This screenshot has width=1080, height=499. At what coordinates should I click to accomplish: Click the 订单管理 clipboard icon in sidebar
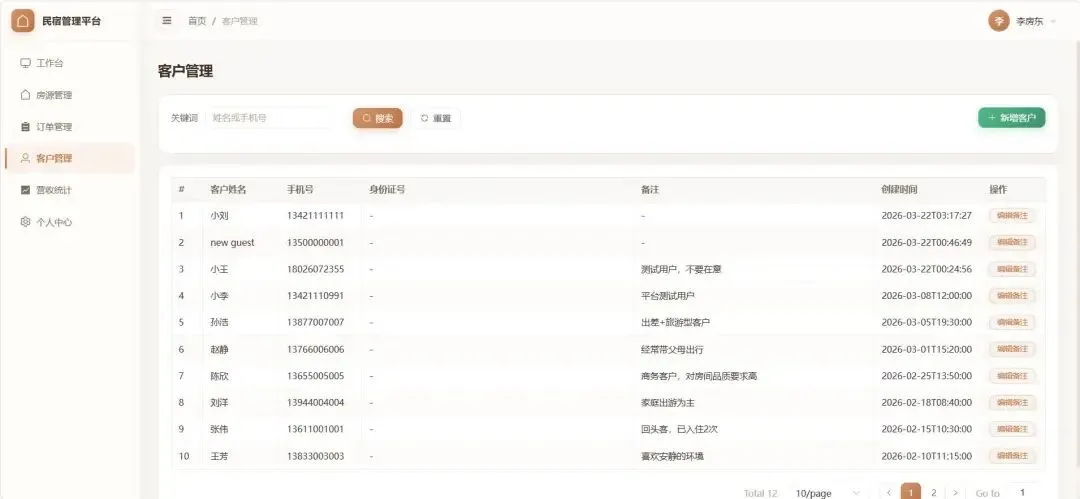click(25, 127)
